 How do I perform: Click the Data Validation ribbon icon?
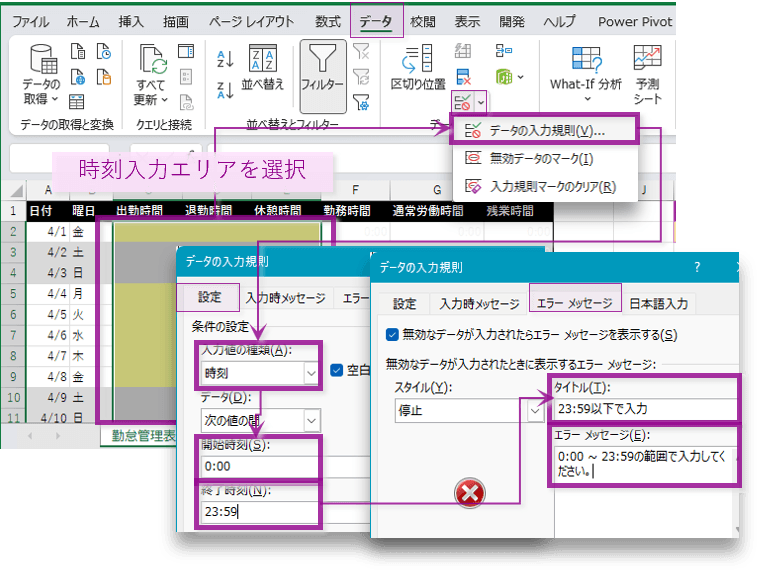tap(463, 102)
